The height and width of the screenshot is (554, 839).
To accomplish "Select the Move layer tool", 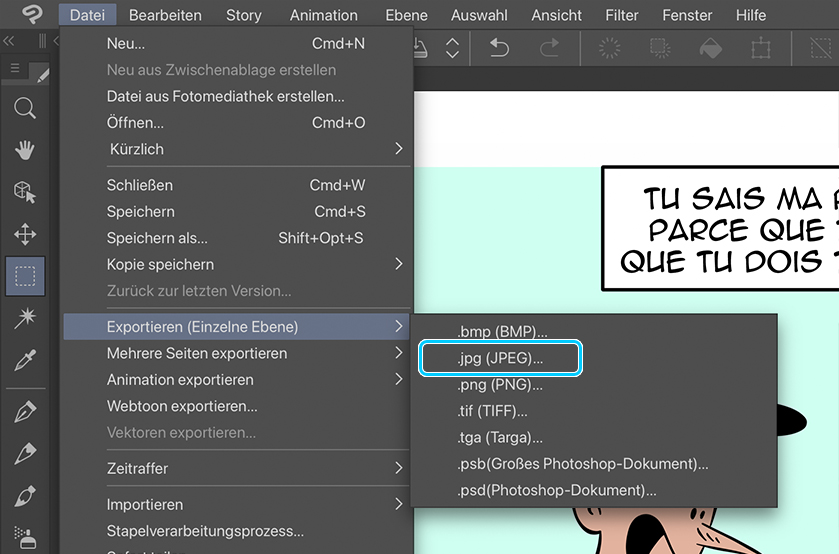I will click(25, 234).
